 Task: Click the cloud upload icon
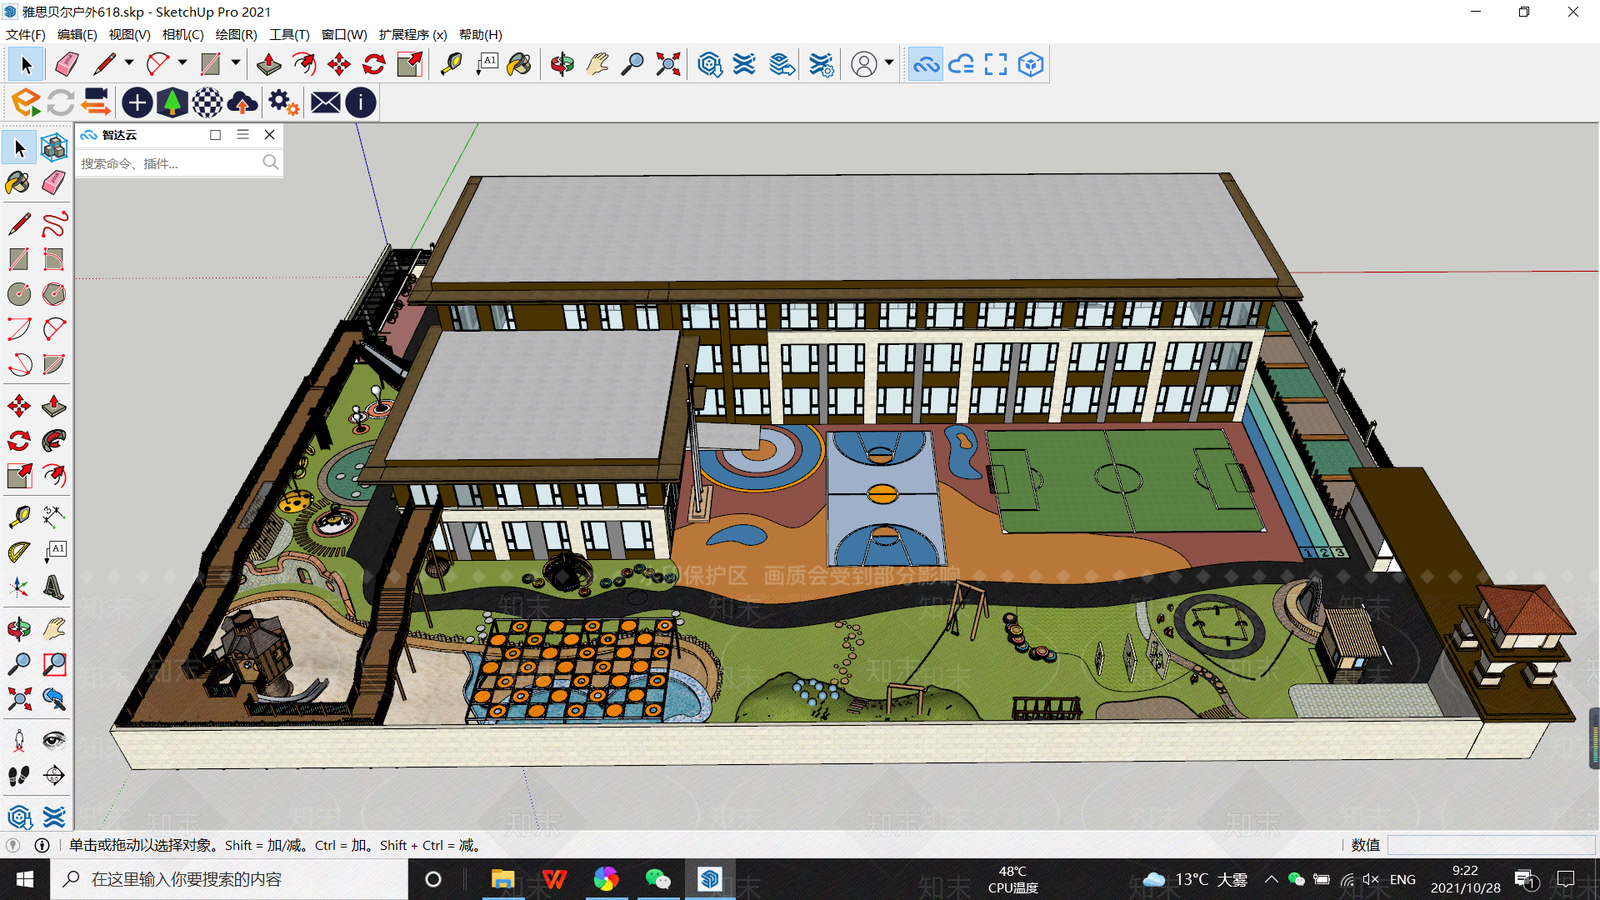click(x=242, y=102)
